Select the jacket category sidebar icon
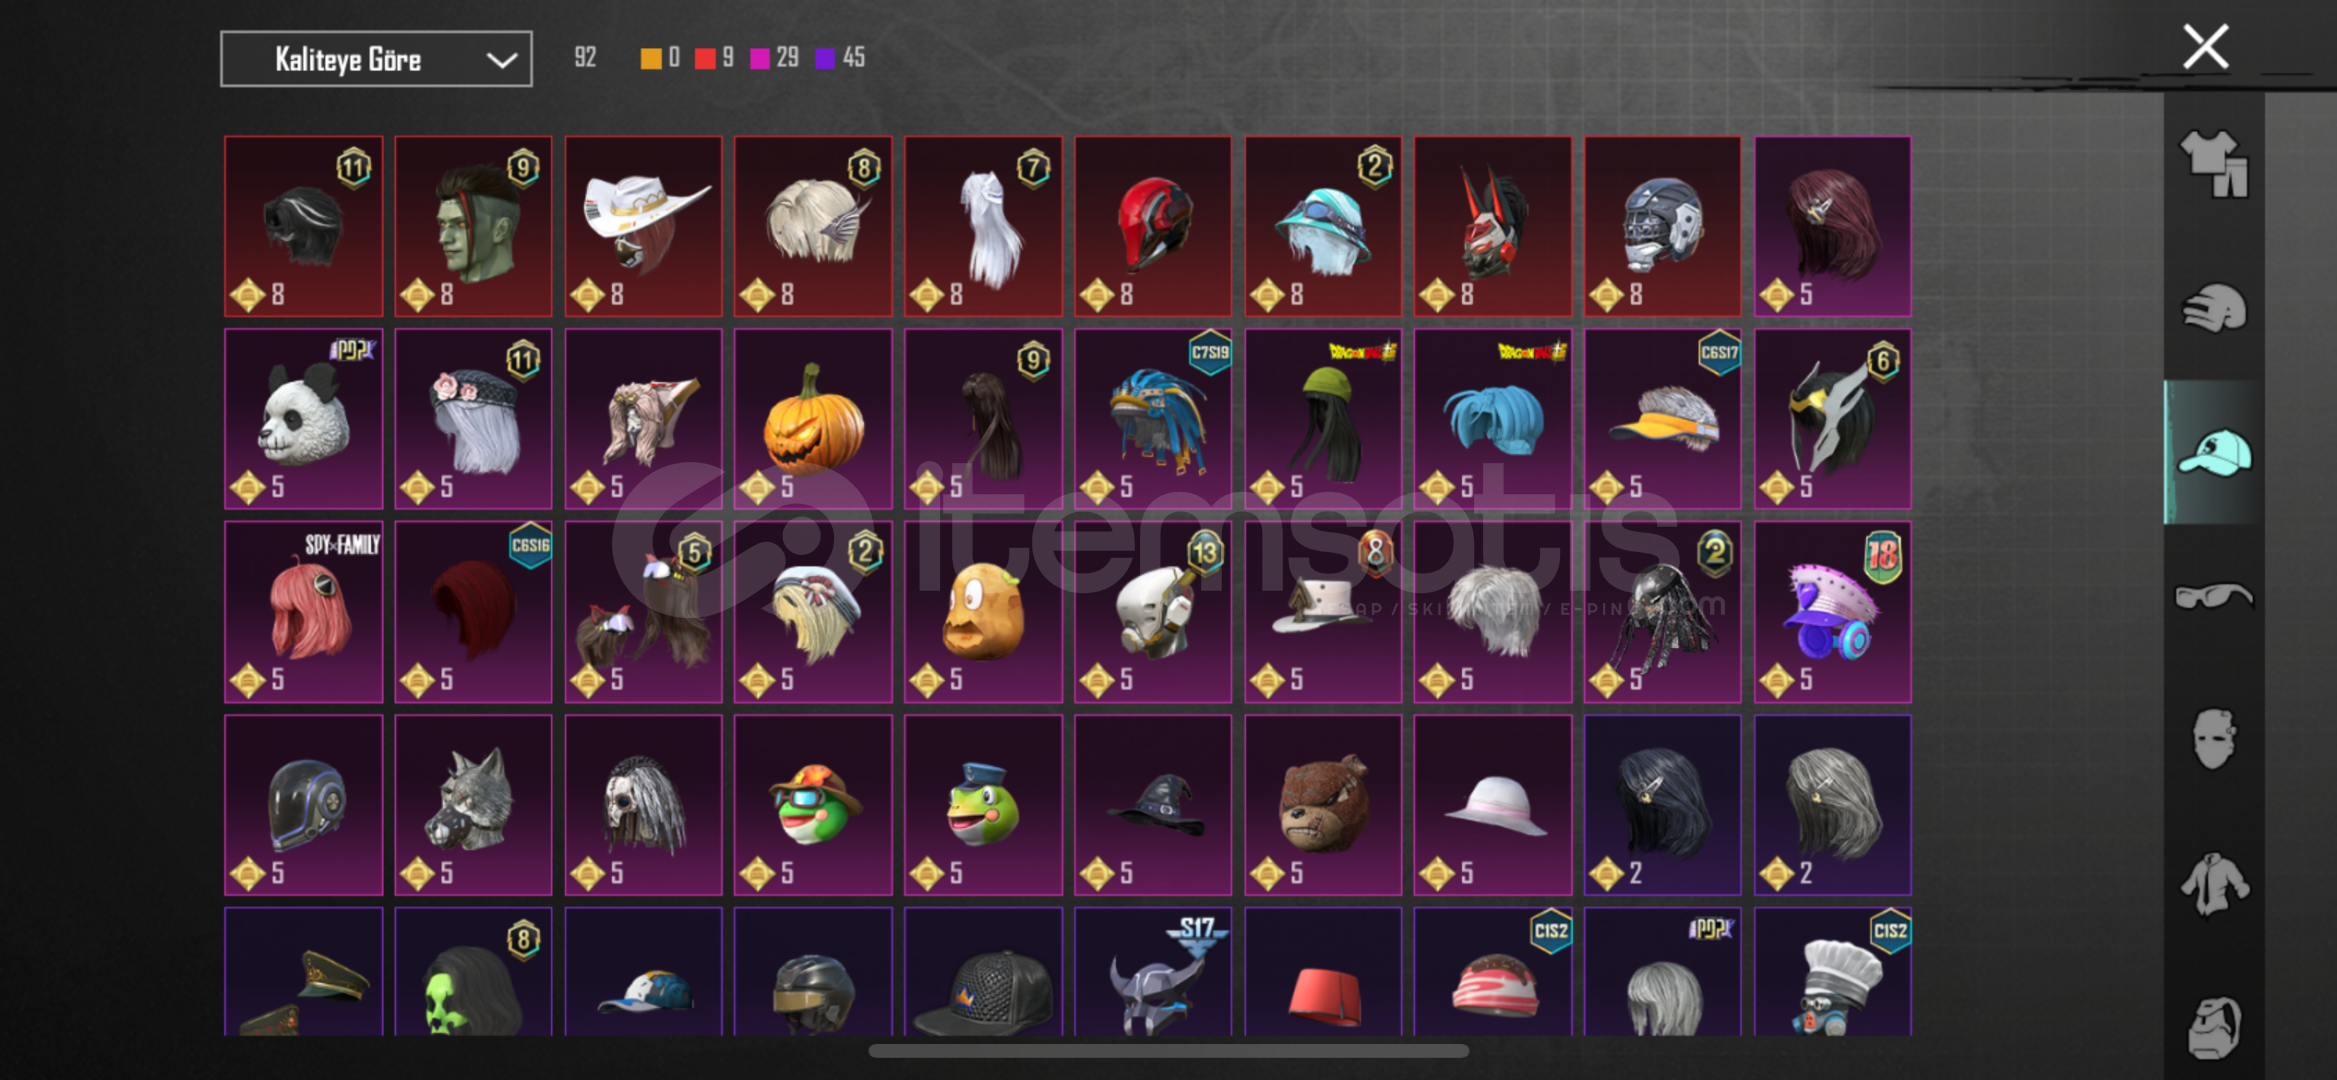The width and height of the screenshot is (2337, 1080). click(x=2214, y=883)
